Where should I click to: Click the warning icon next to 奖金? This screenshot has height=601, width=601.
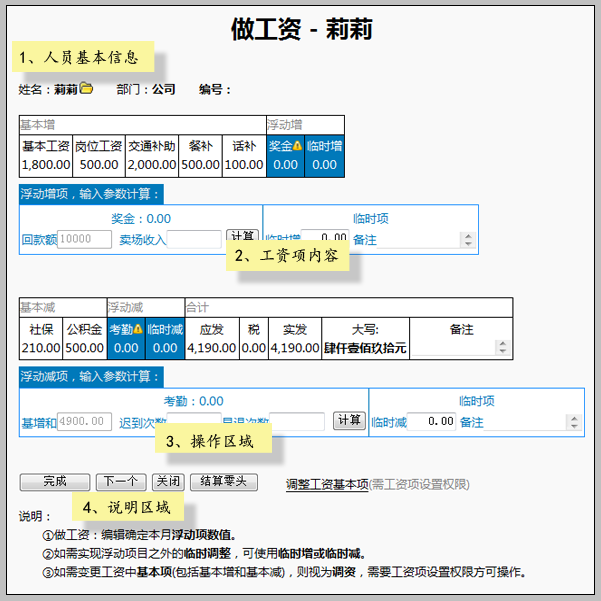click(x=297, y=146)
